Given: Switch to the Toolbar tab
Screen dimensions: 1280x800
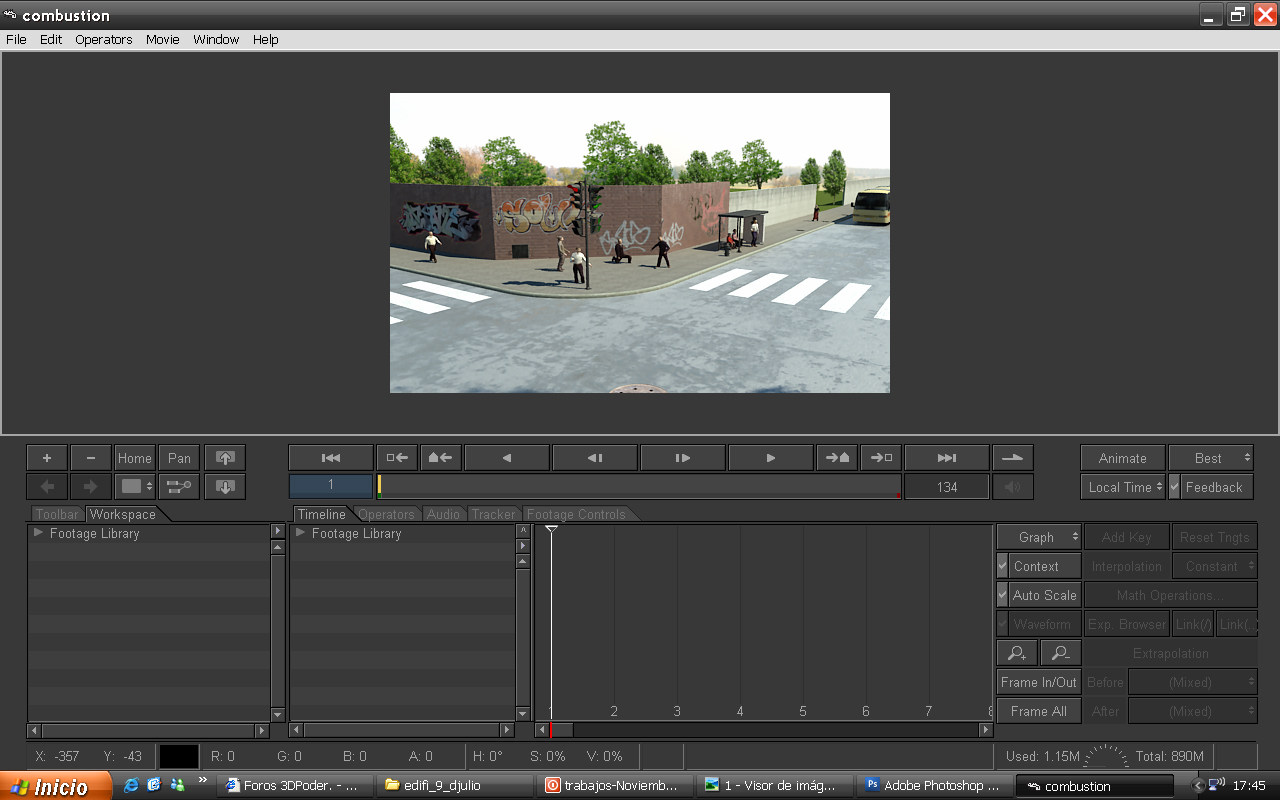Looking at the screenshot, I should 57,514.
